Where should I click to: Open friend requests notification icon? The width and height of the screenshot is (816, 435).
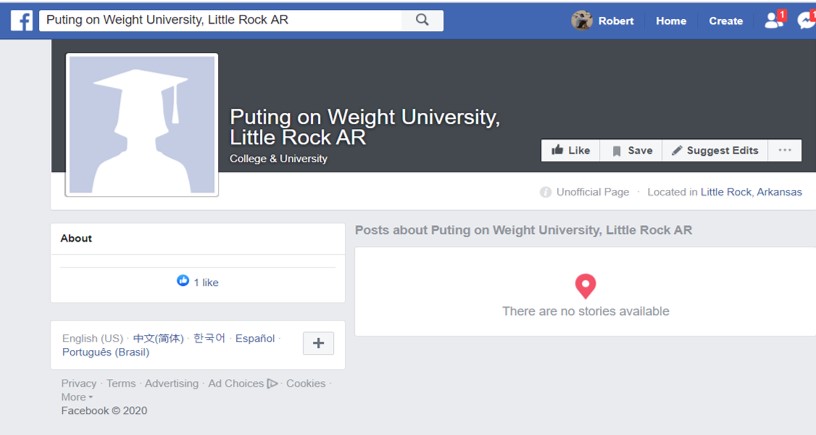tap(773, 20)
